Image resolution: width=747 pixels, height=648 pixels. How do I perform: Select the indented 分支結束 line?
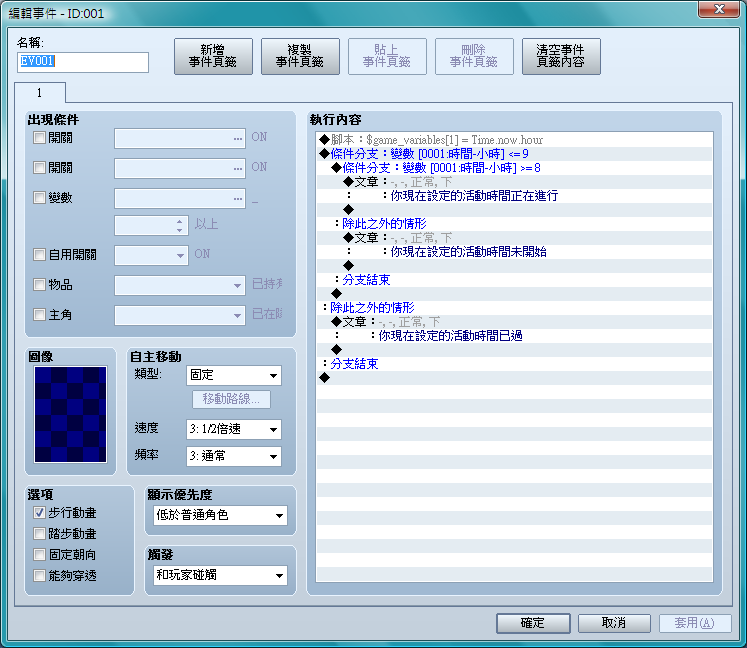click(515, 280)
